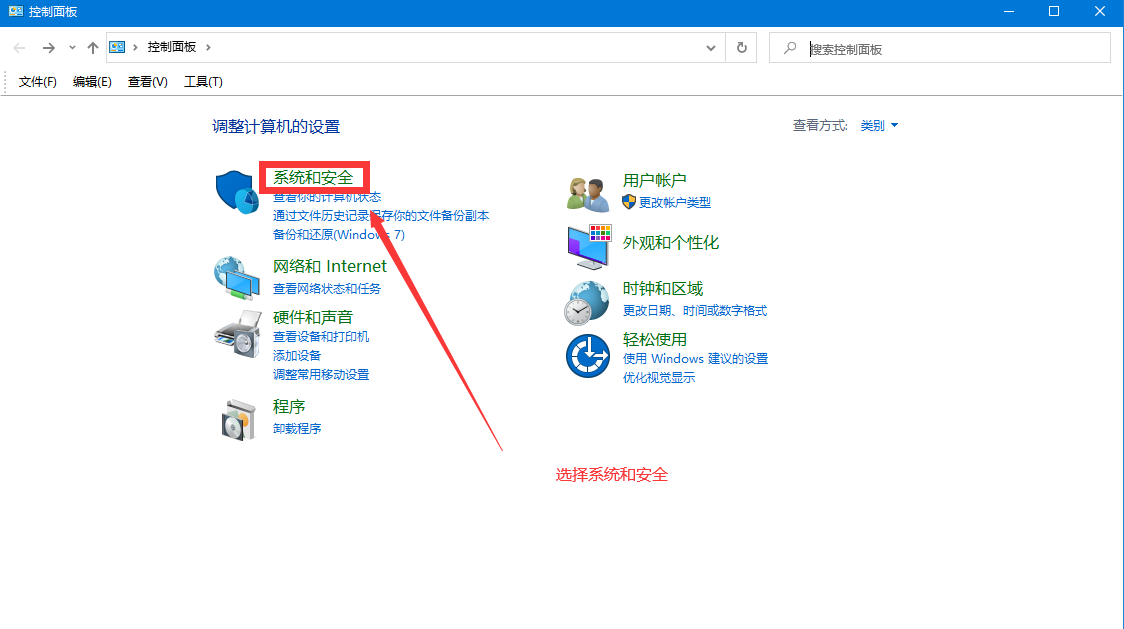Open the 外观和个性化 category

coord(670,242)
